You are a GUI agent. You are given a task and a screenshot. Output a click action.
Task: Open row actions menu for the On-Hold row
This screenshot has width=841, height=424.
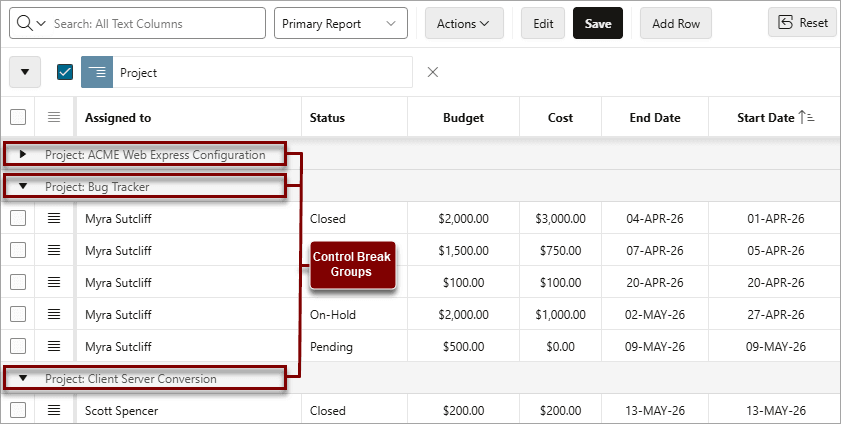click(54, 314)
